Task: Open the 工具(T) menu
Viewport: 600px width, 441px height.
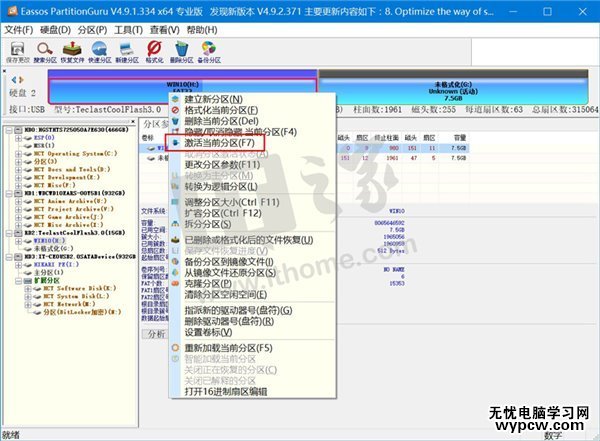Action: [x=129, y=30]
